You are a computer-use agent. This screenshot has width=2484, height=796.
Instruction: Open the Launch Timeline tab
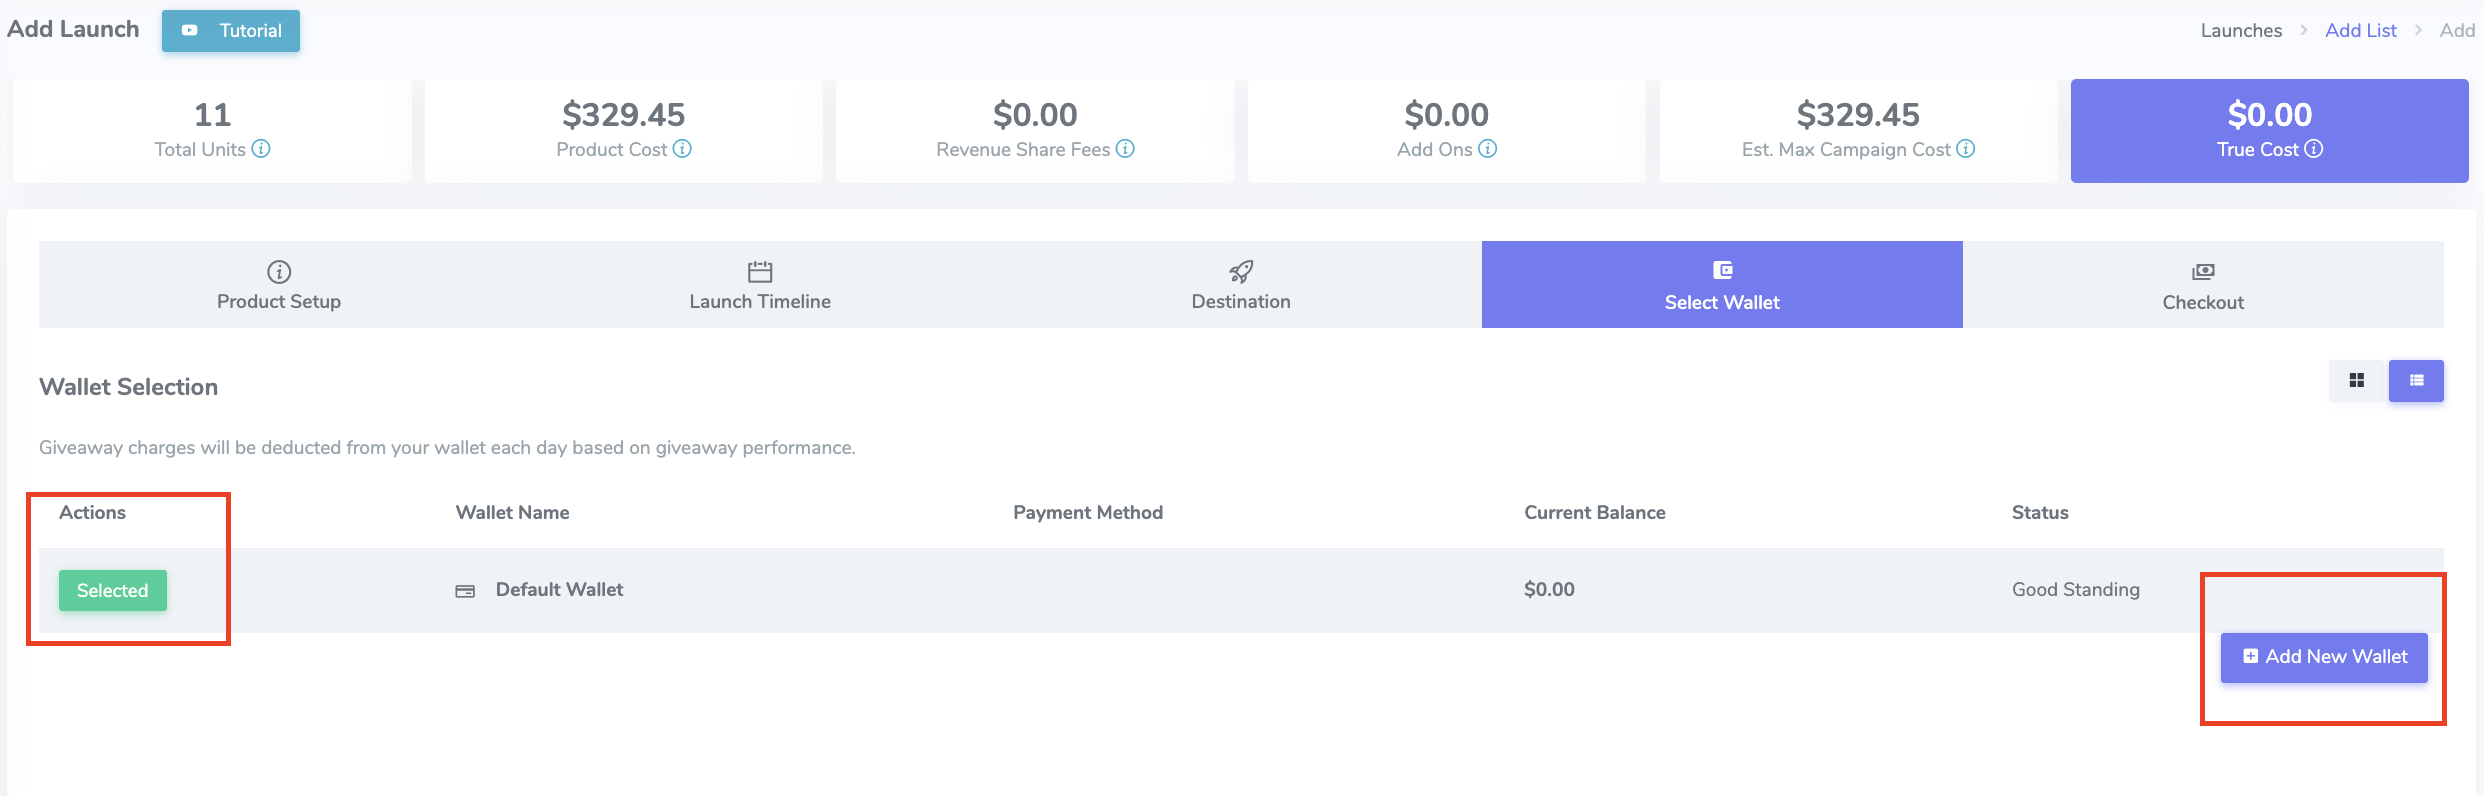[760, 285]
